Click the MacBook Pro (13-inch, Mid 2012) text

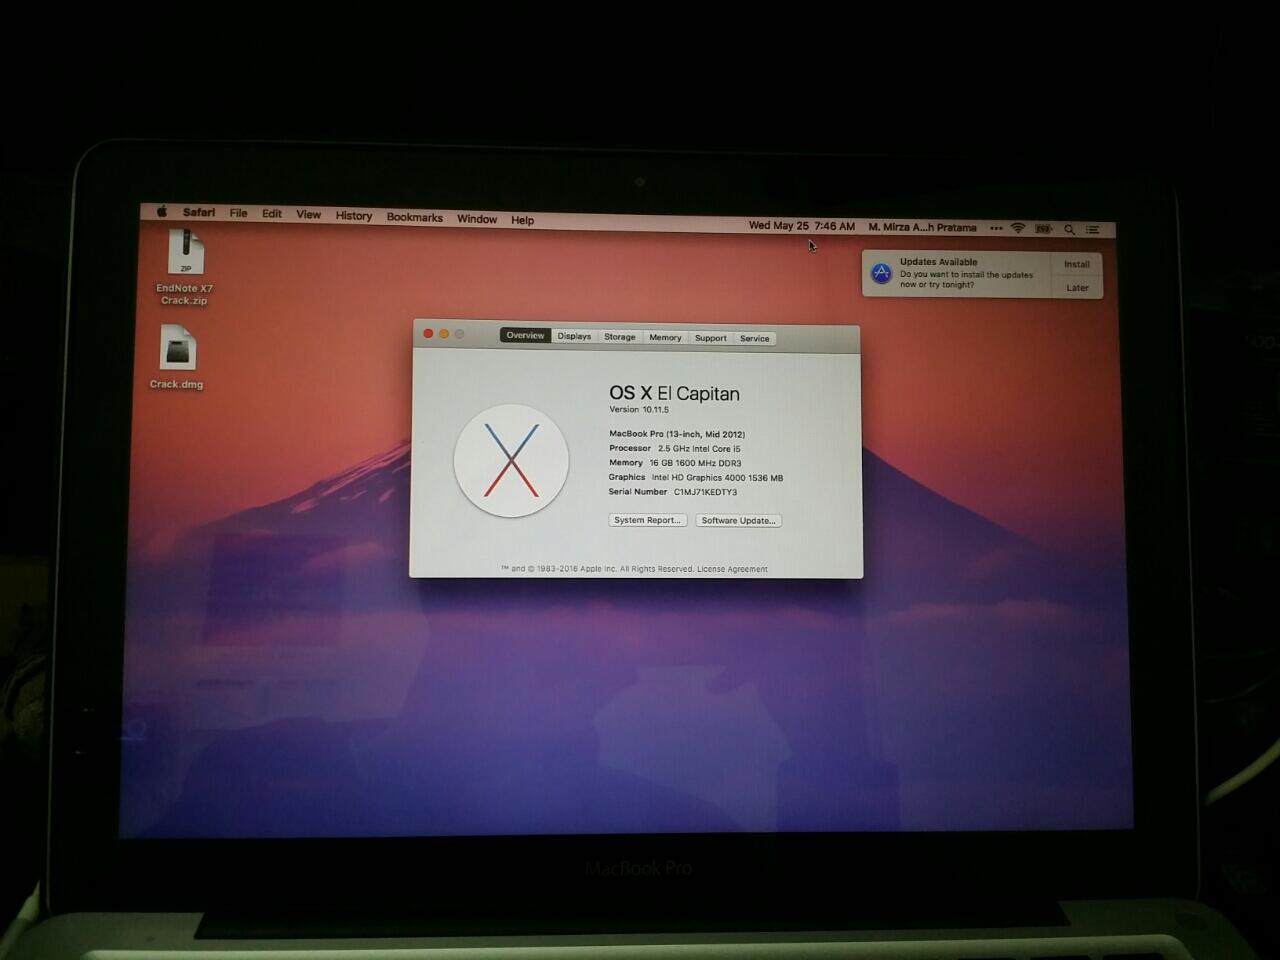pyautogui.click(x=677, y=434)
